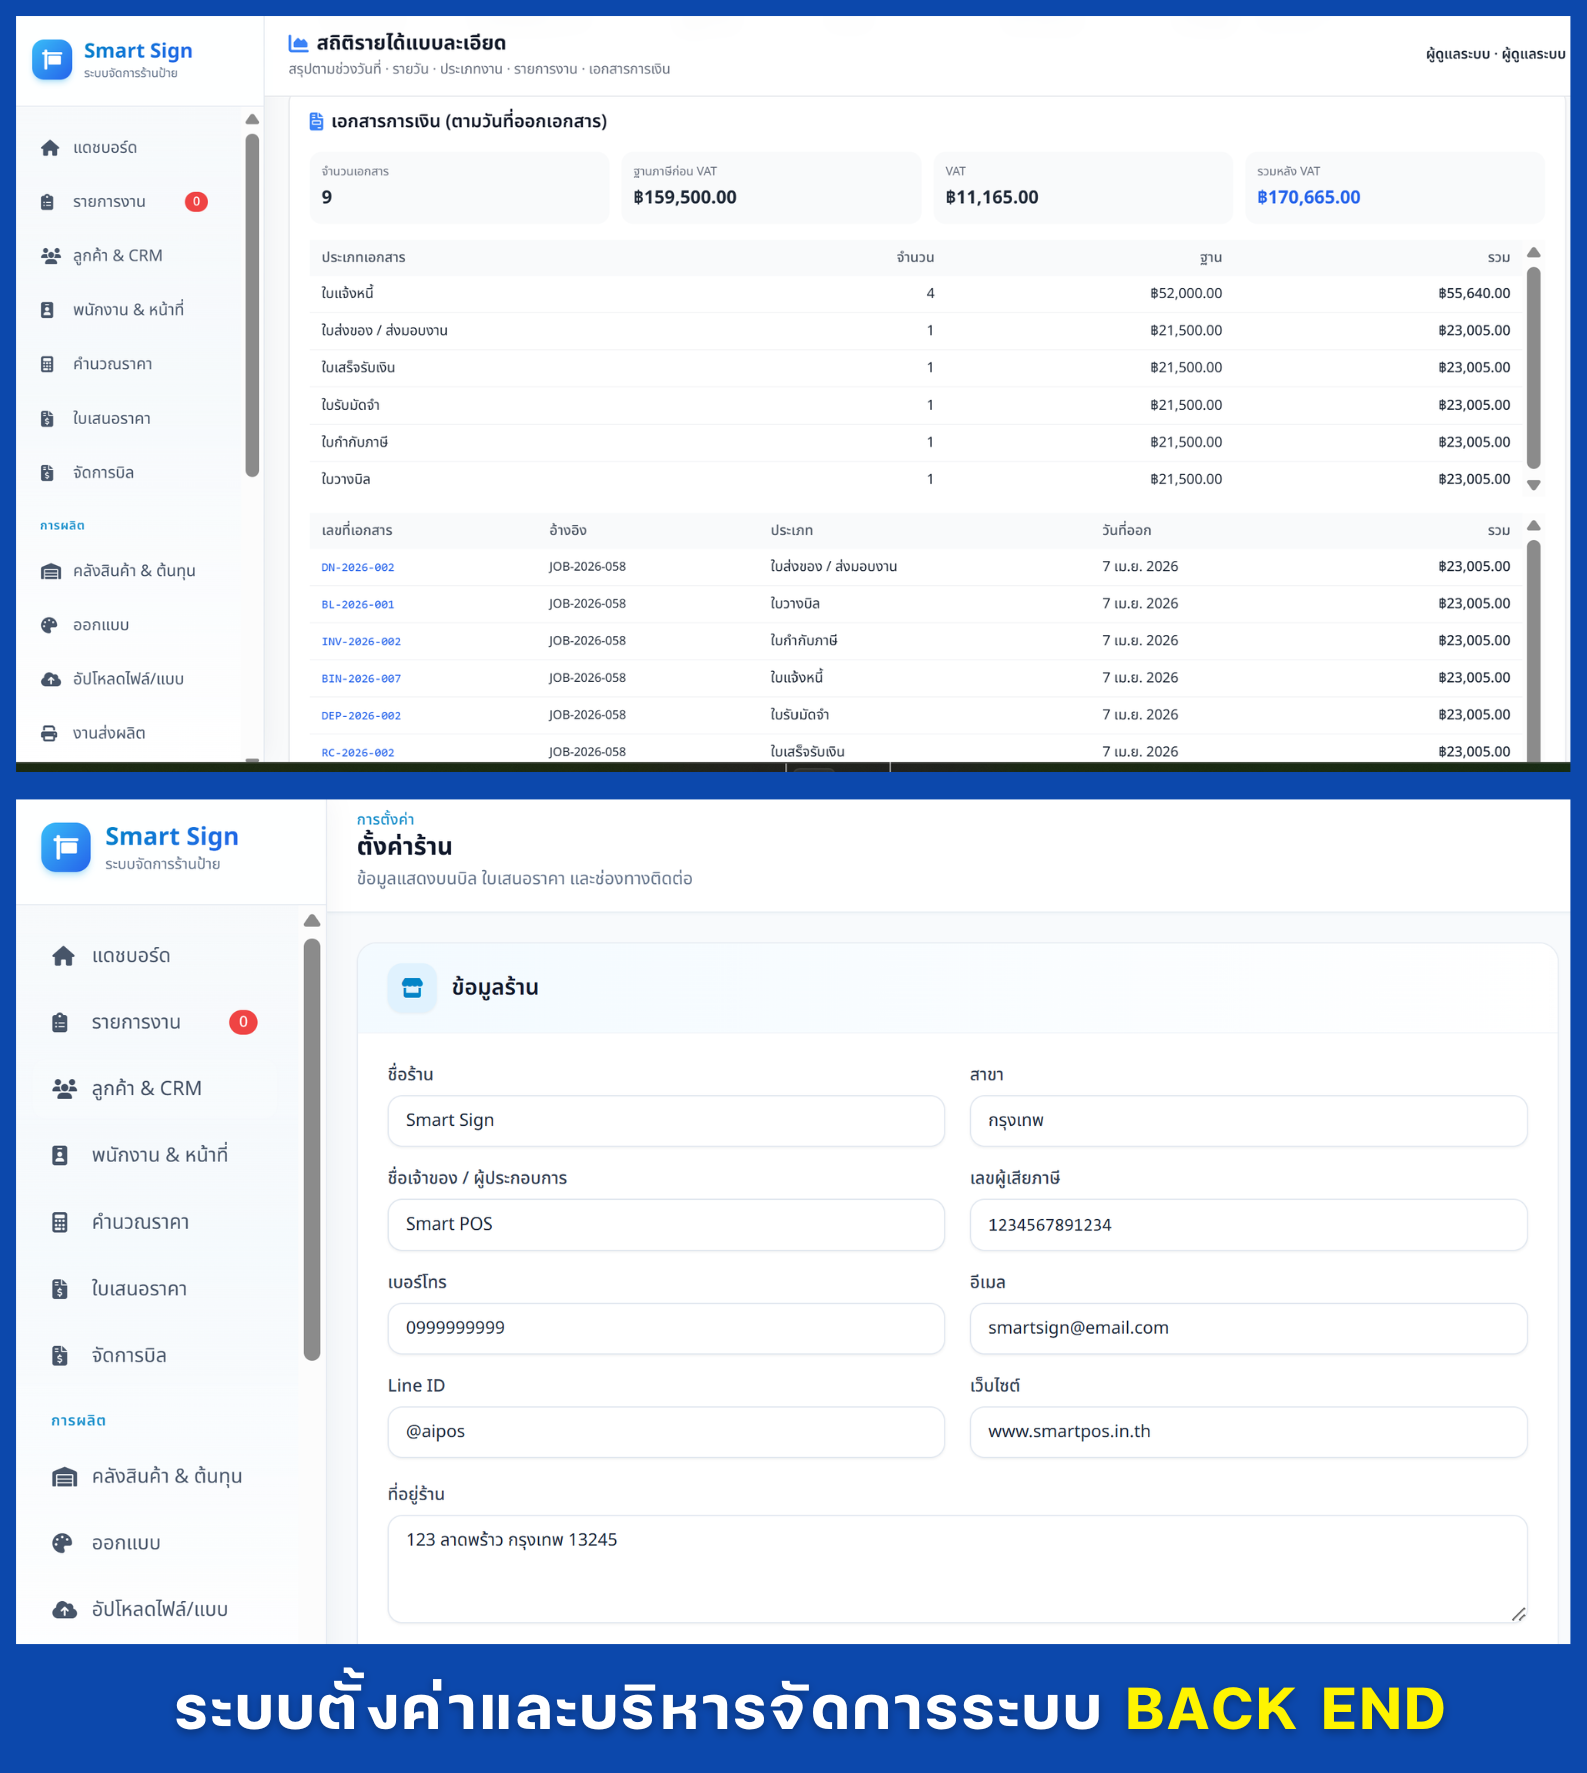Click the home icon beside แดชบอร์ด in top sidebar
This screenshot has height=1773, width=1587.
coord(50,148)
